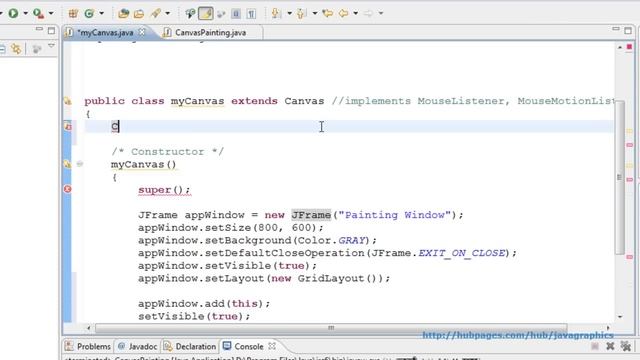This screenshot has width=640, height=360.
Task: Click the Console Remove Launch icon
Action: pos(610,347)
